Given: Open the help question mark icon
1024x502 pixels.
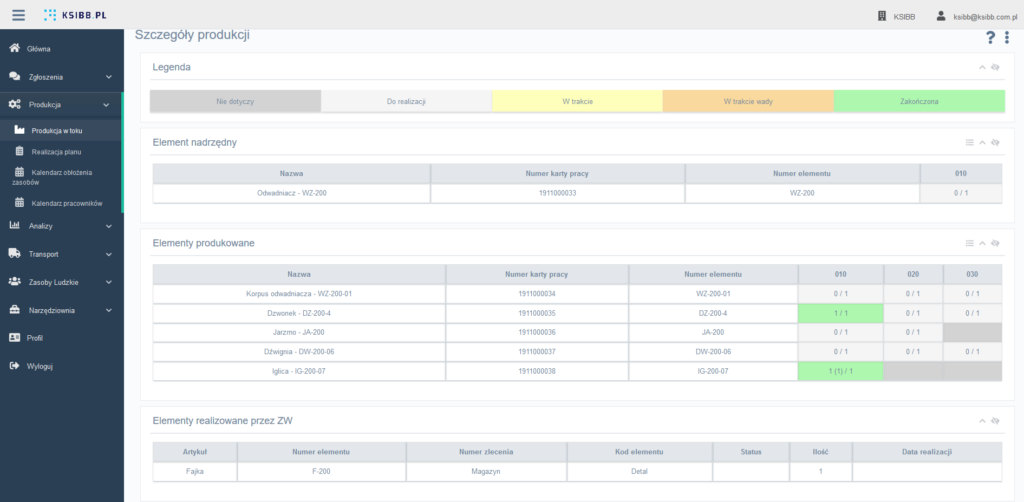Looking at the screenshot, I should point(990,38).
